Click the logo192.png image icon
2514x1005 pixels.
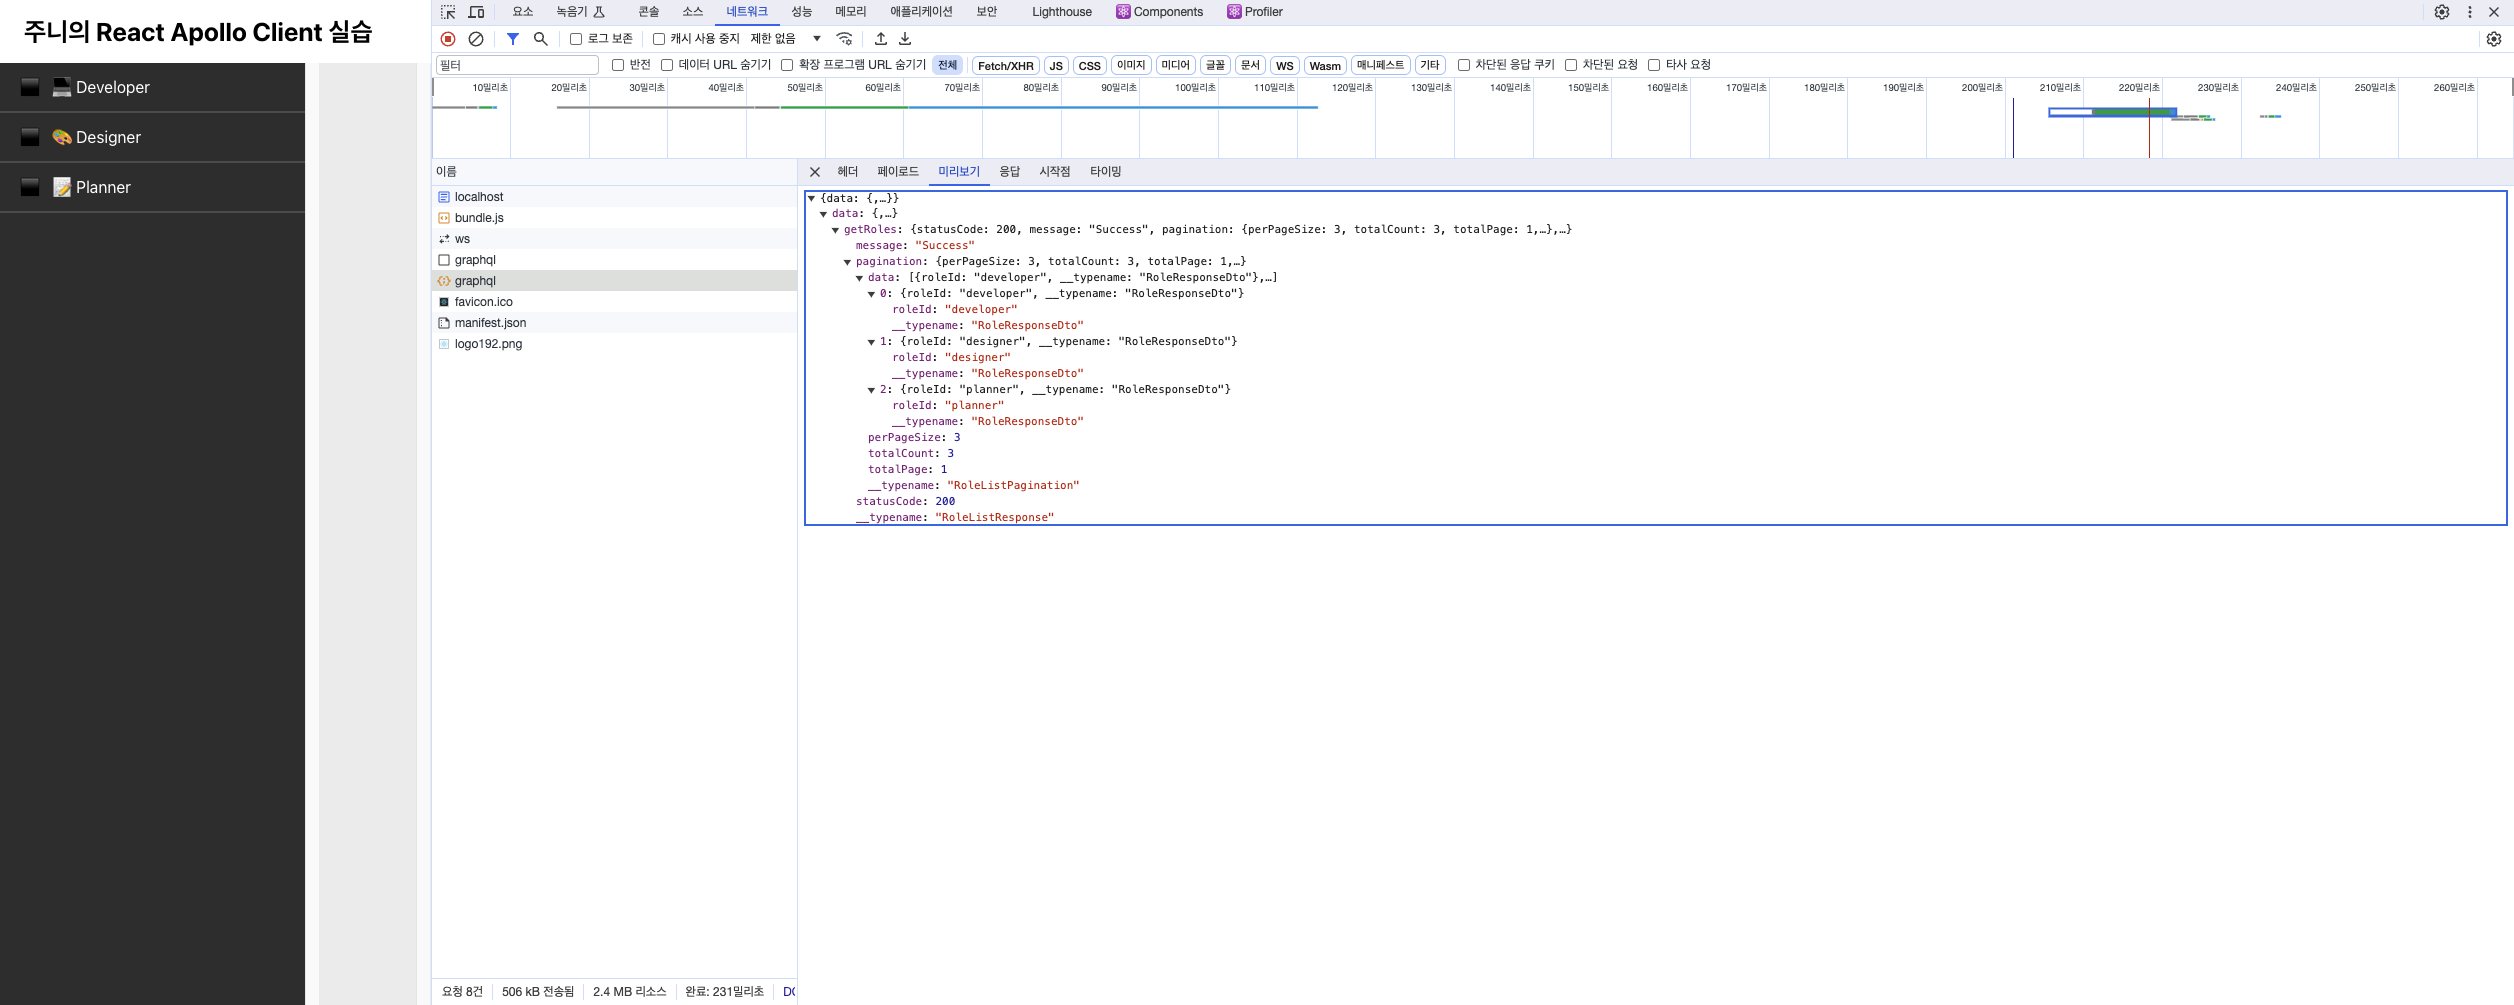(444, 344)
